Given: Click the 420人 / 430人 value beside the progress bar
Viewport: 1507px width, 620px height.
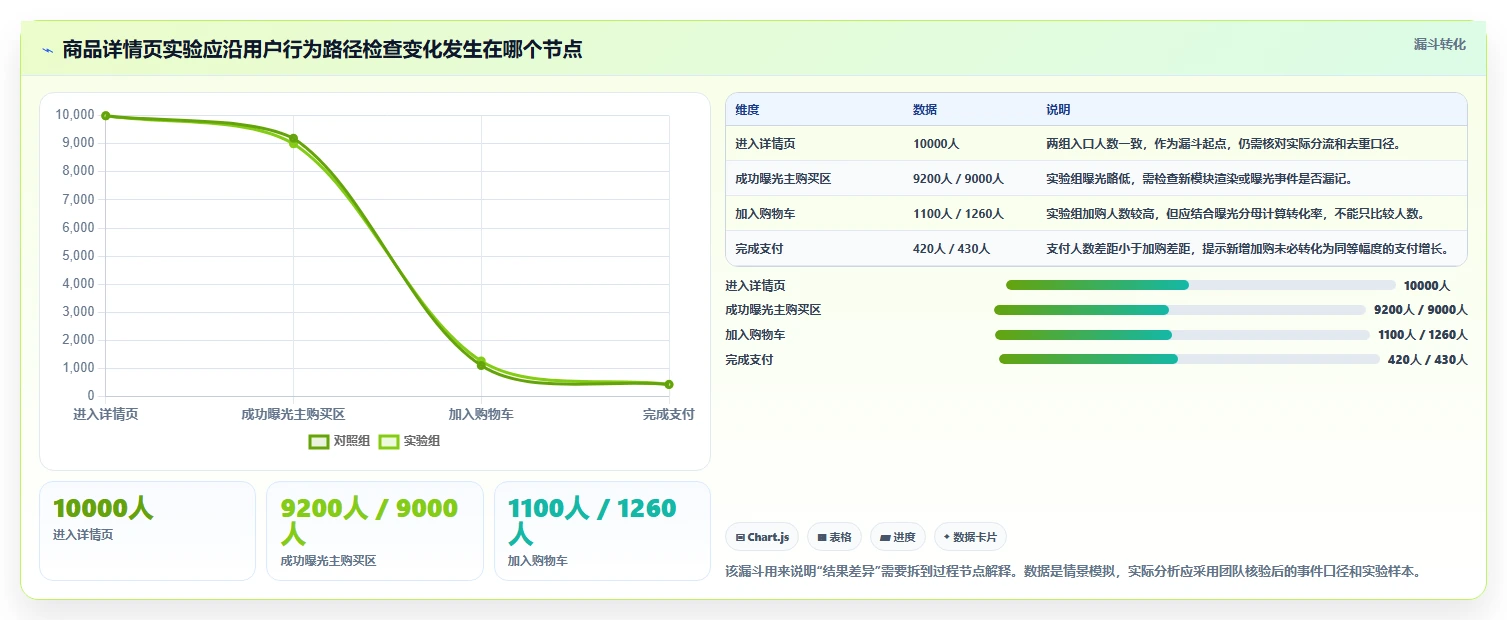Looking at the screenshot, I should pyautogui.click(x=1427, y=360).
